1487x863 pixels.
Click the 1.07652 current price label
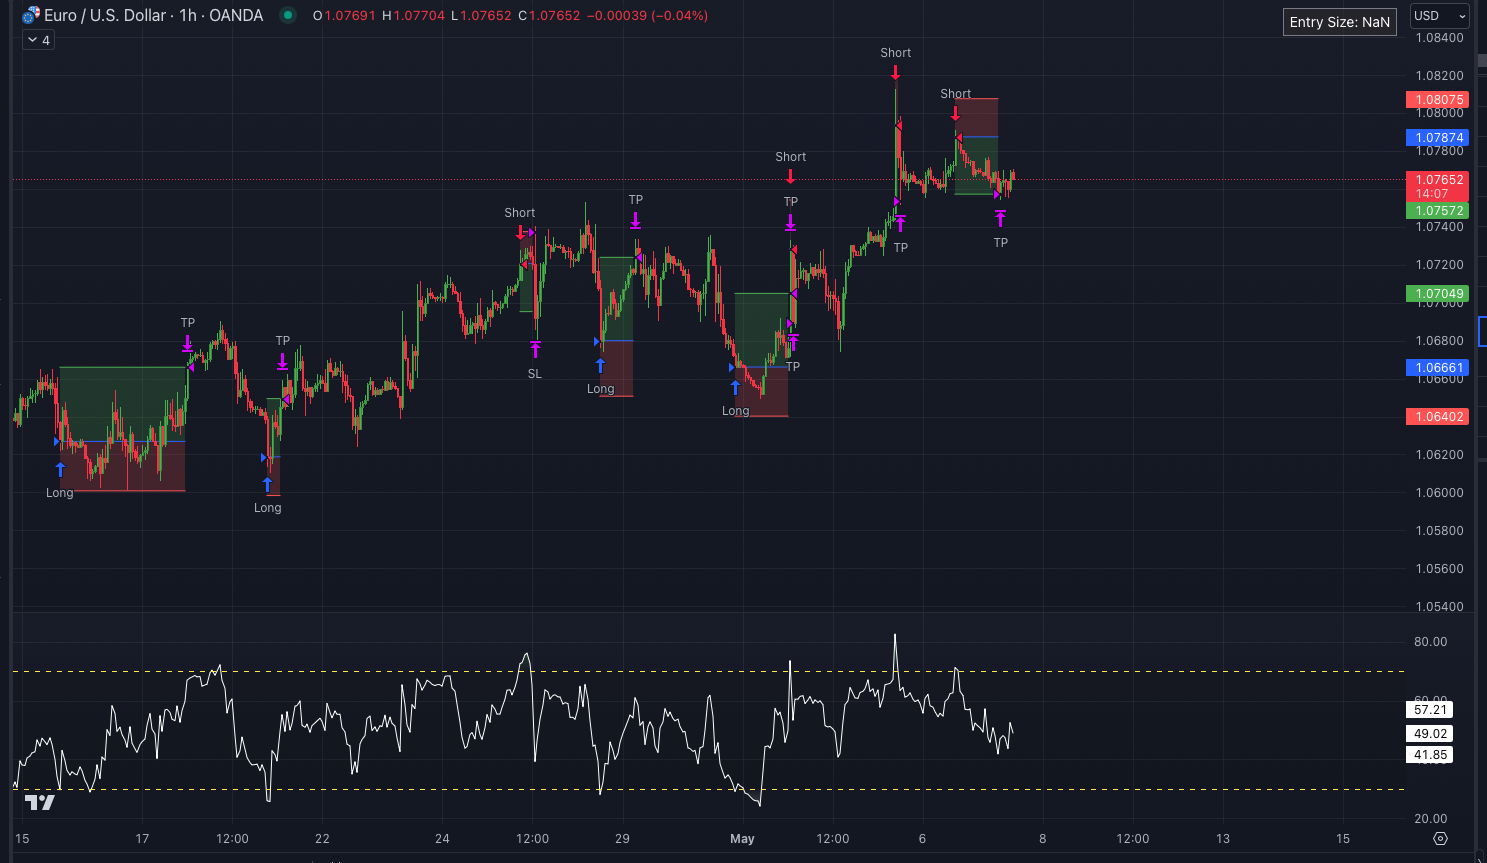[1437, 180]
